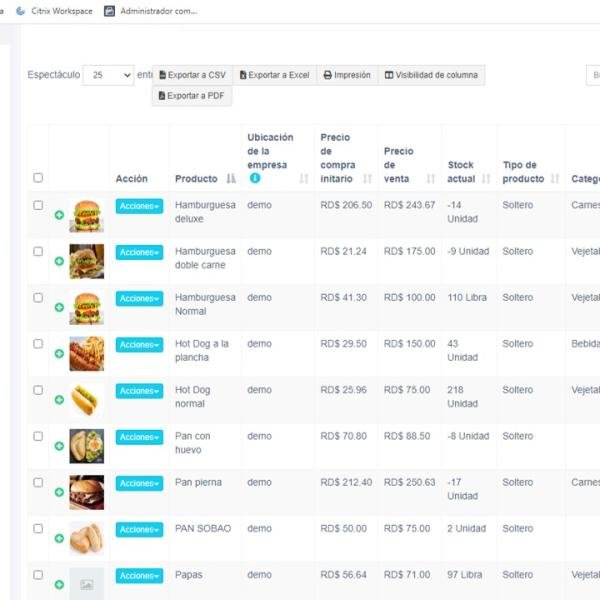This screenshot has width=600, height=600.
Task: Click green plus icon for PAN SOBAO
Action: [59, 538]
